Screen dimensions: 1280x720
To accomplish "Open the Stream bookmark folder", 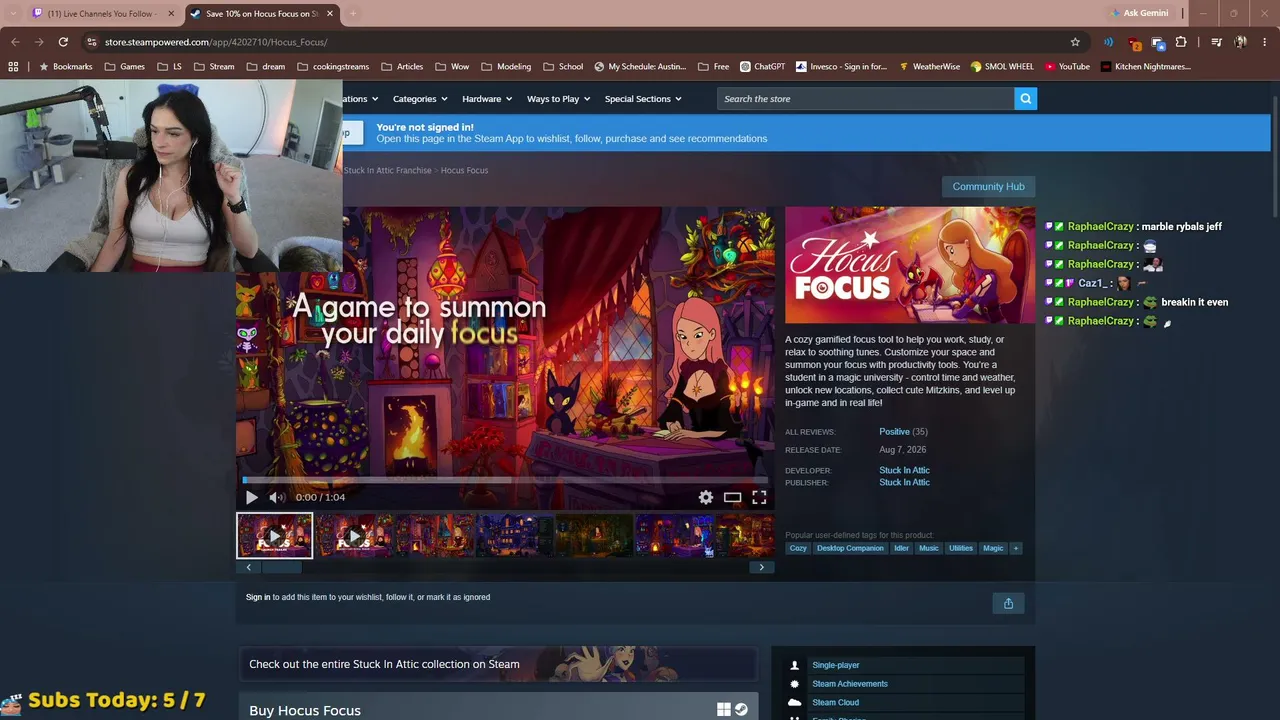I will pos(214,67).
